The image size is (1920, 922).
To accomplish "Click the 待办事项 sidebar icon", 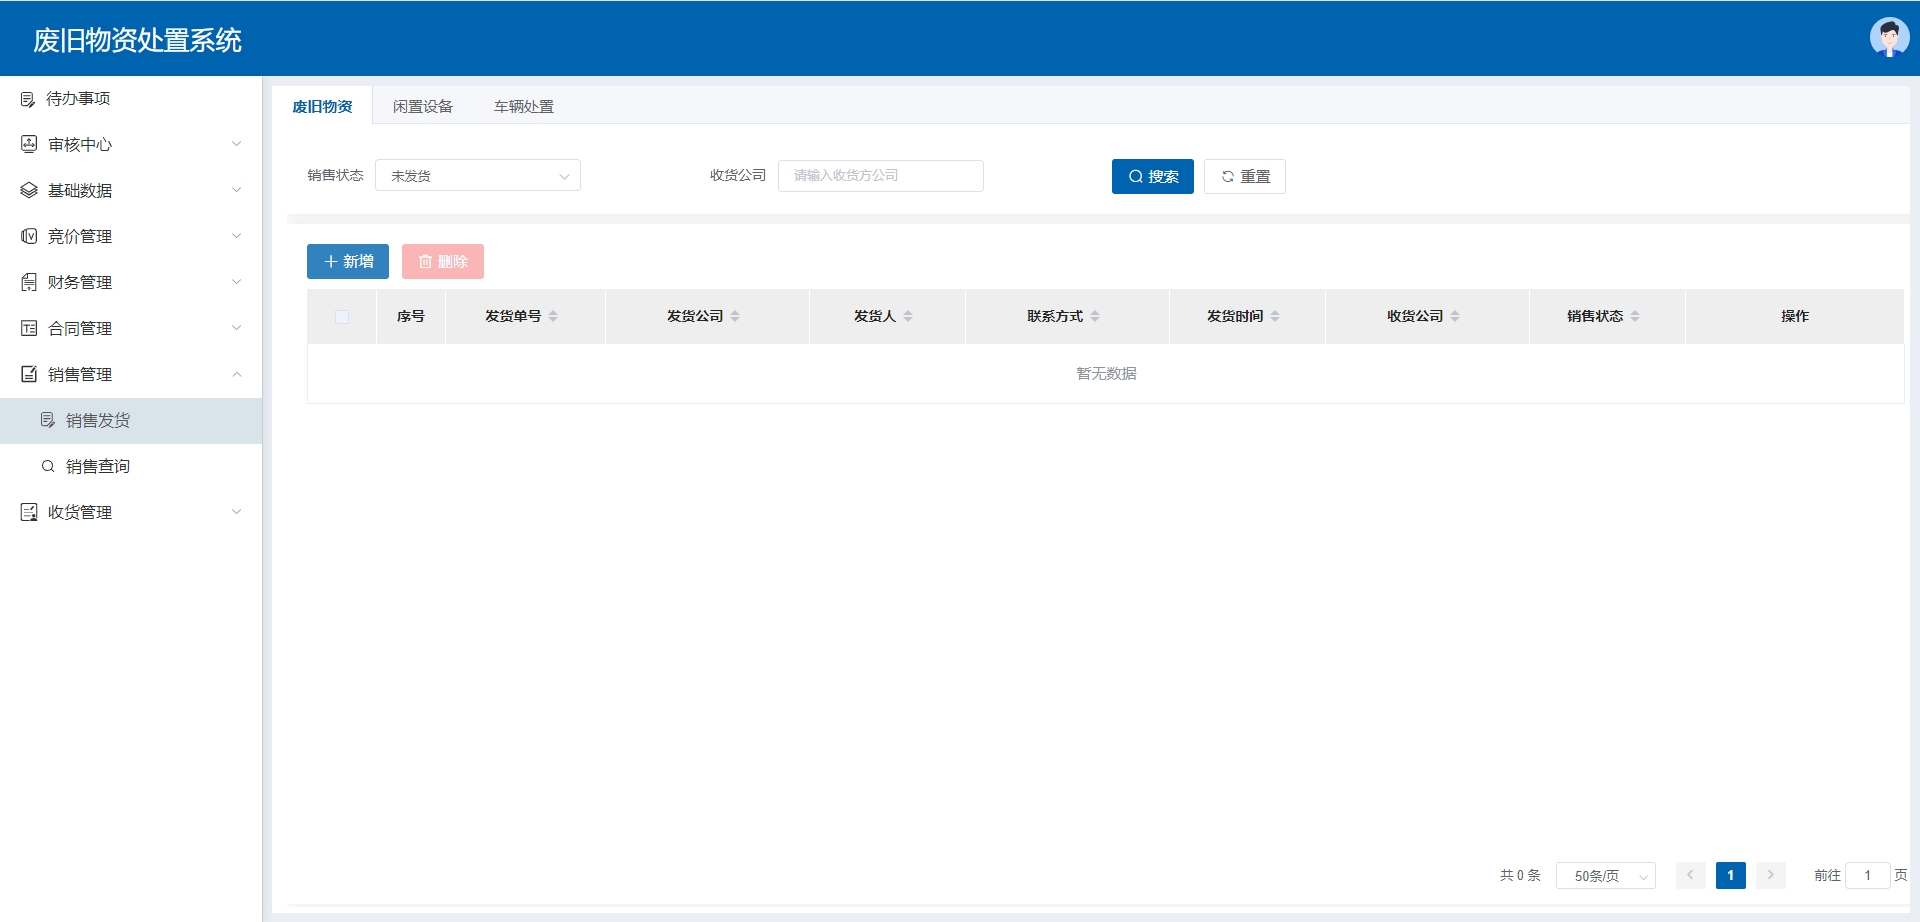I will click(x=28, y=99).
